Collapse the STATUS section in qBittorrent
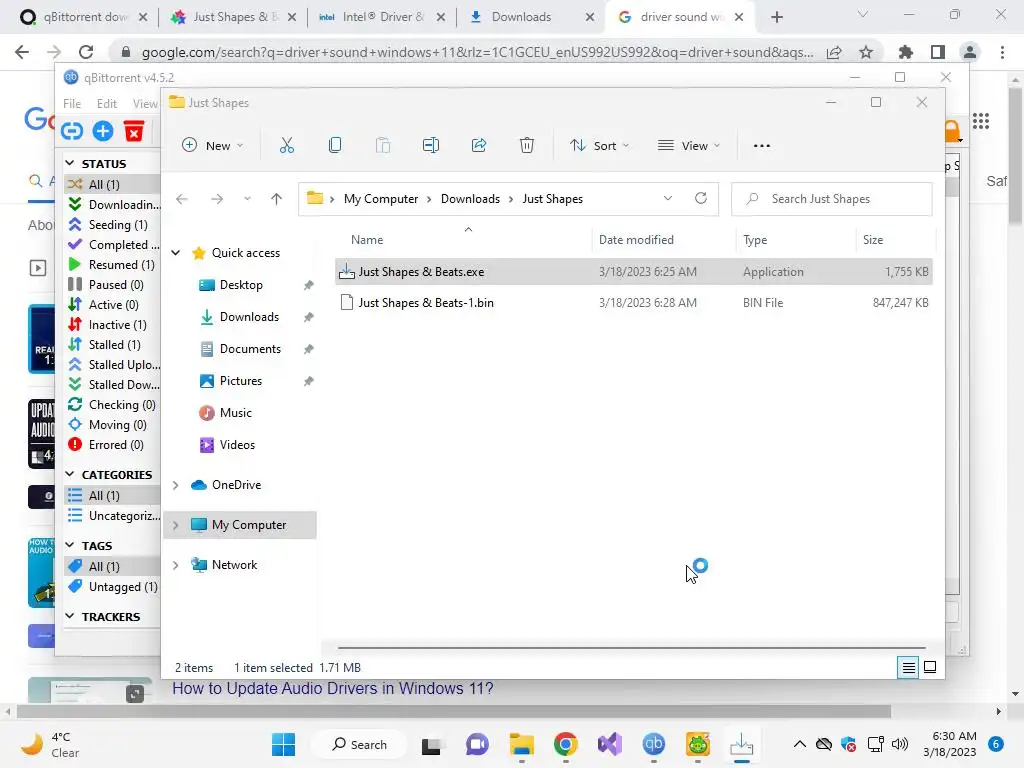Viewport: 1024px width, 768px height. click(70, 163)
